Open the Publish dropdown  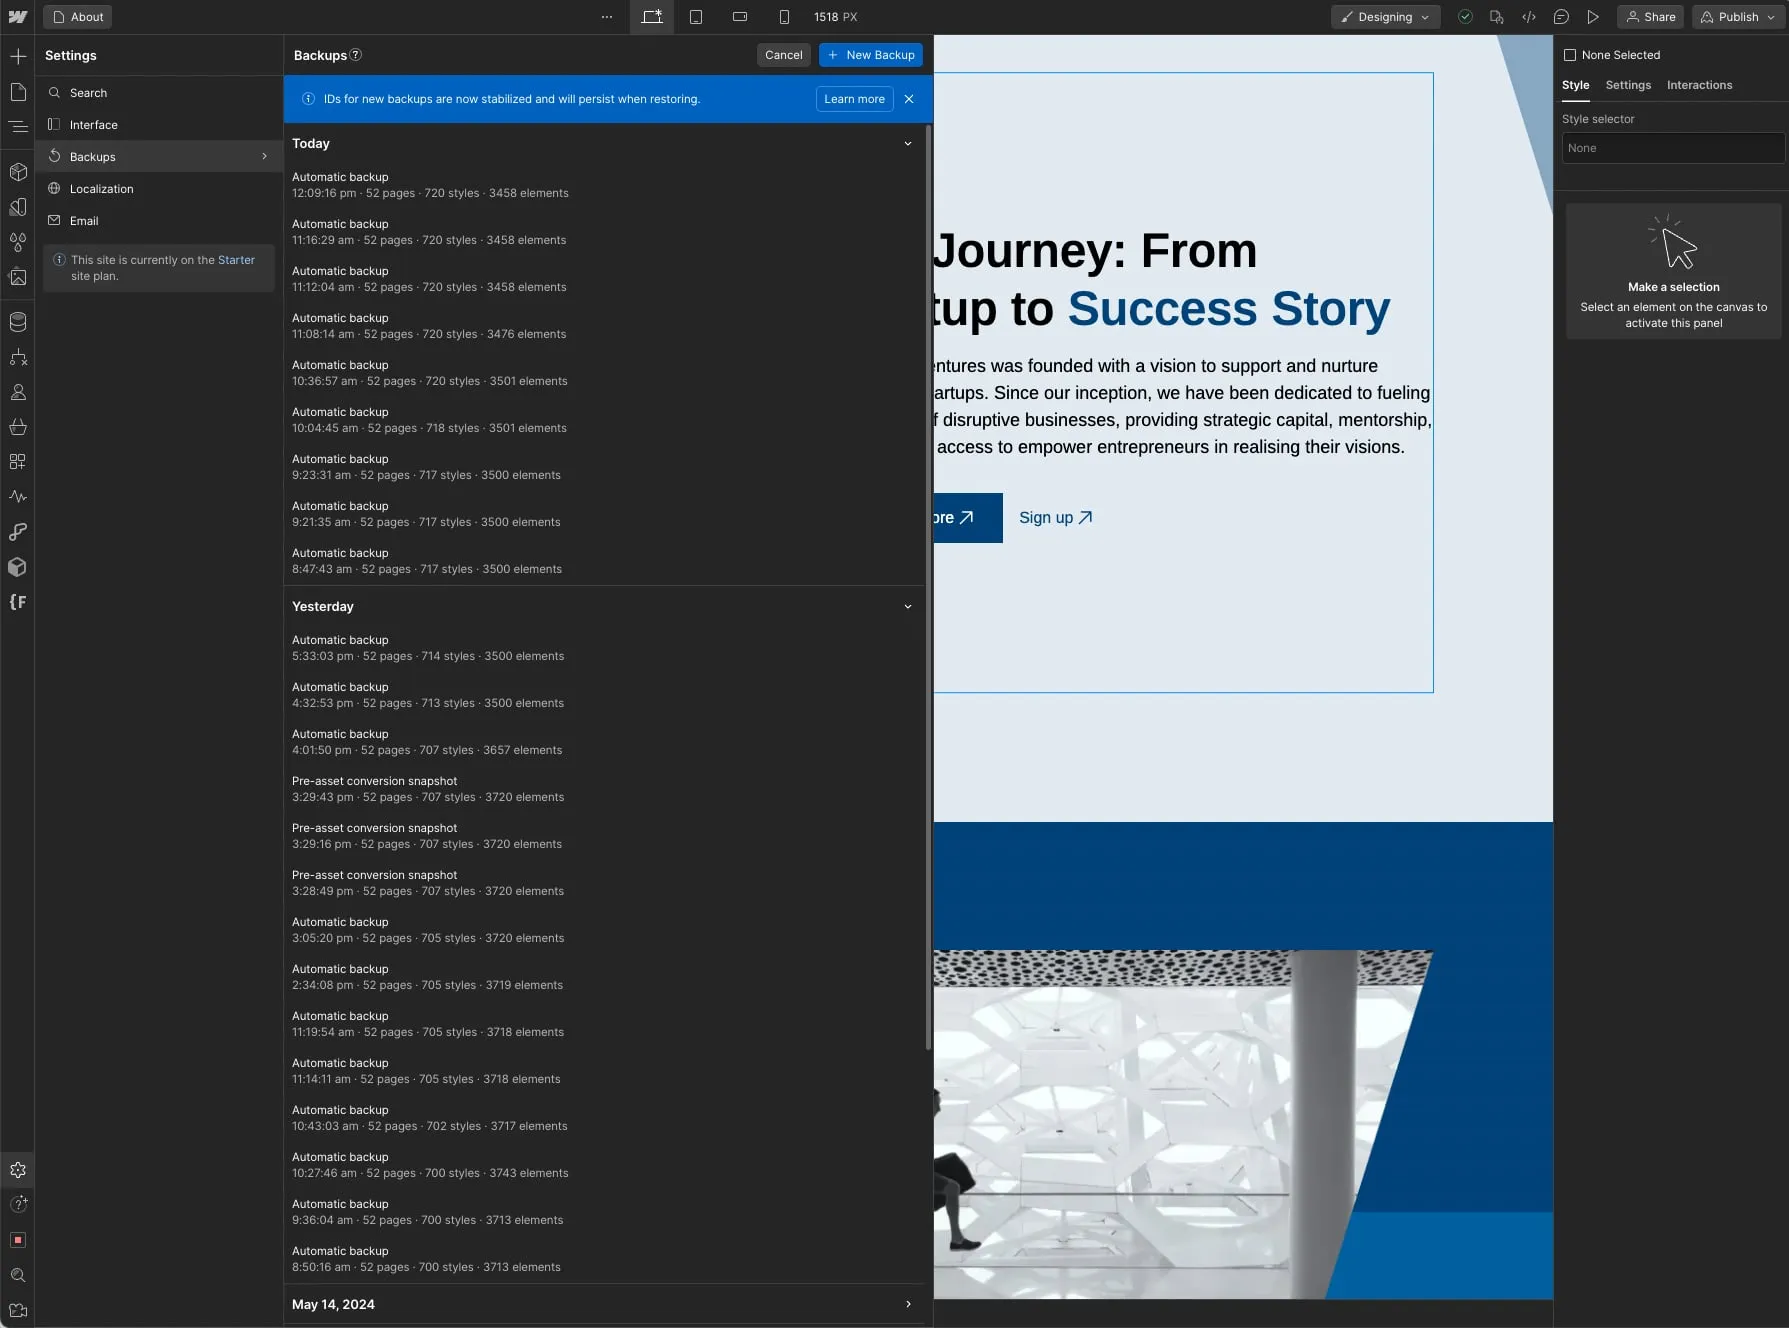(1739, 17)
